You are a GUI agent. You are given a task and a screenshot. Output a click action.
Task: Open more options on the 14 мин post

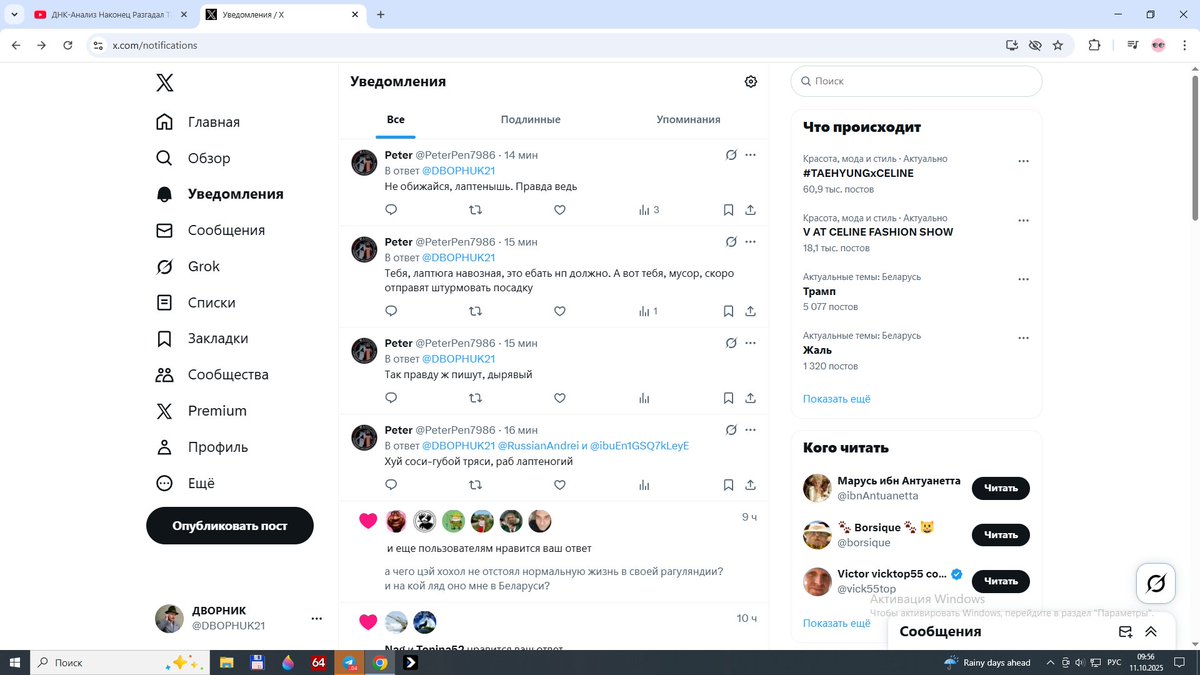[x=750, y=155]
